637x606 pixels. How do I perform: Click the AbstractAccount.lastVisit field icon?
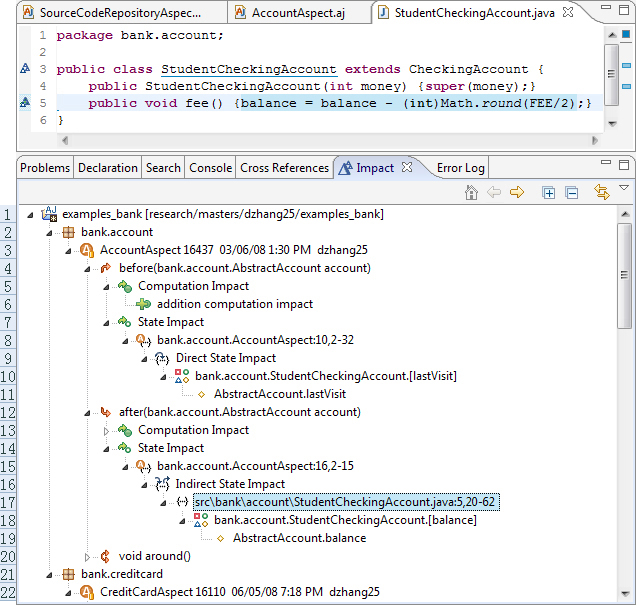point(202,394)
